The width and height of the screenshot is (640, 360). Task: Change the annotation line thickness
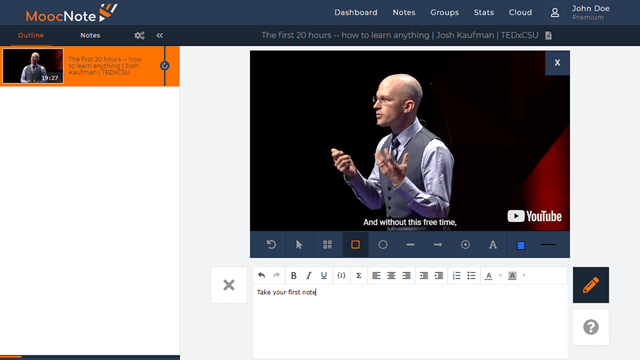point(548,244)
